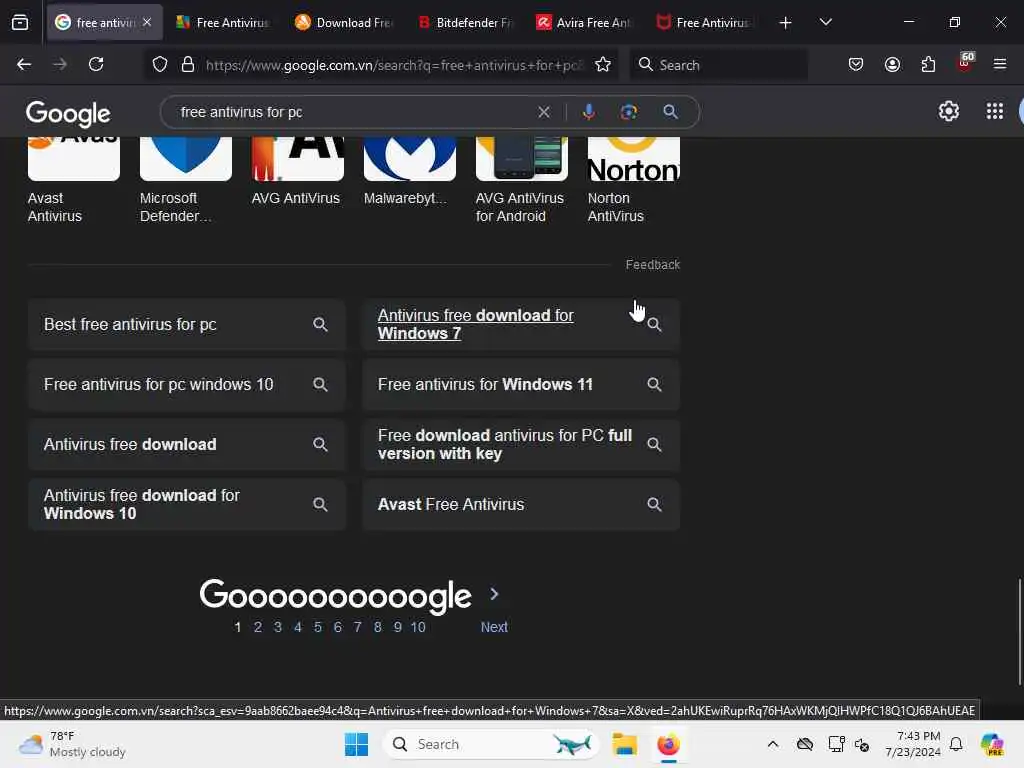Clear the Google search query
This screenshot has height=768, width=1024.
(543, 112)
